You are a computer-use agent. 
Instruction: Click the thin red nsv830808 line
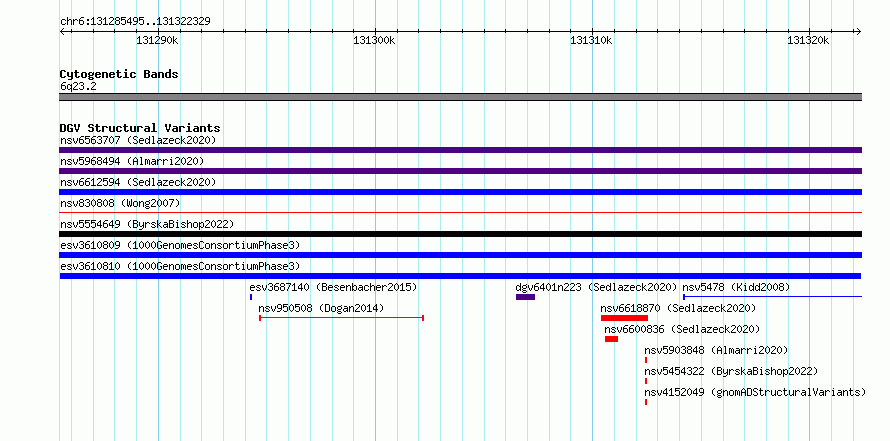click(460, 212)
